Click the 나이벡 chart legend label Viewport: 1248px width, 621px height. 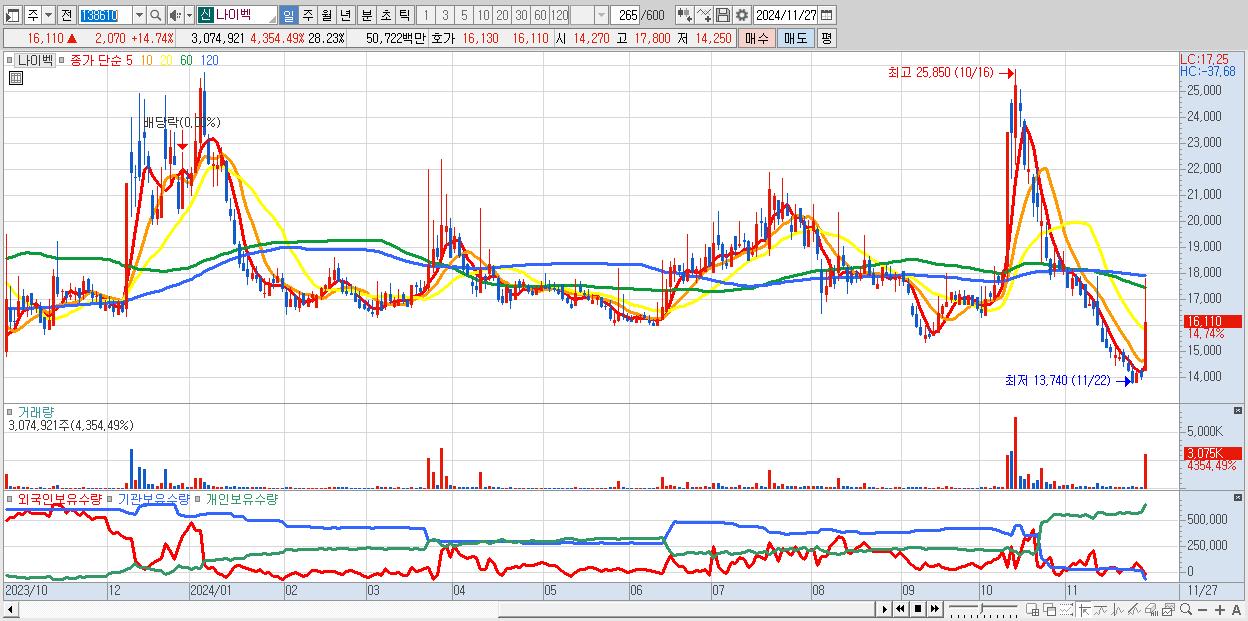(37, 60)
